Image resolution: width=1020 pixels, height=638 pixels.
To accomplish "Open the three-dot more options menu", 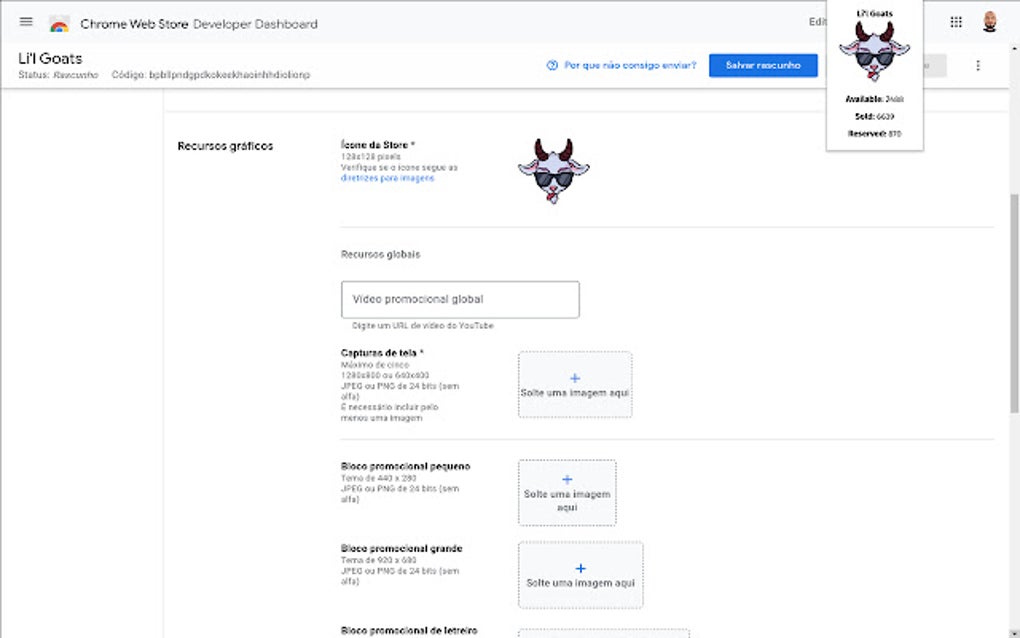I will [x=978, y=66].
